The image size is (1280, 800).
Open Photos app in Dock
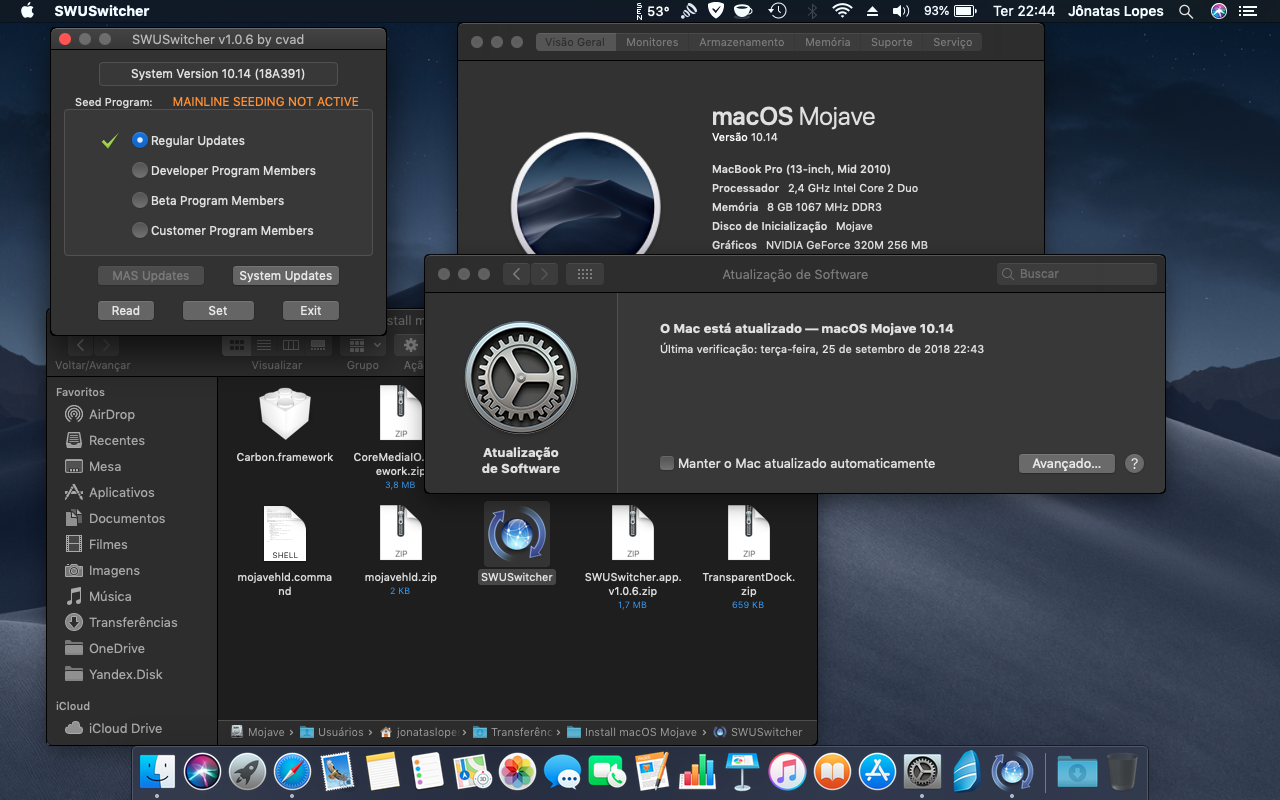tap(517, 772)
